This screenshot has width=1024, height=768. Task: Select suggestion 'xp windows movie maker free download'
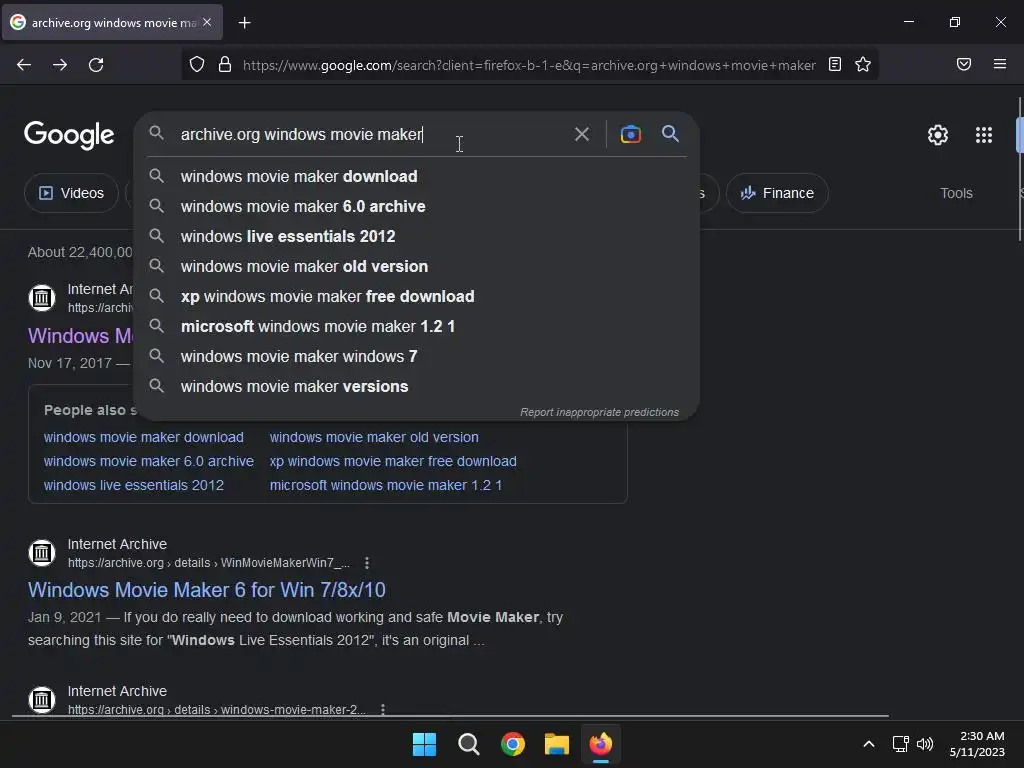click(417, 296)
